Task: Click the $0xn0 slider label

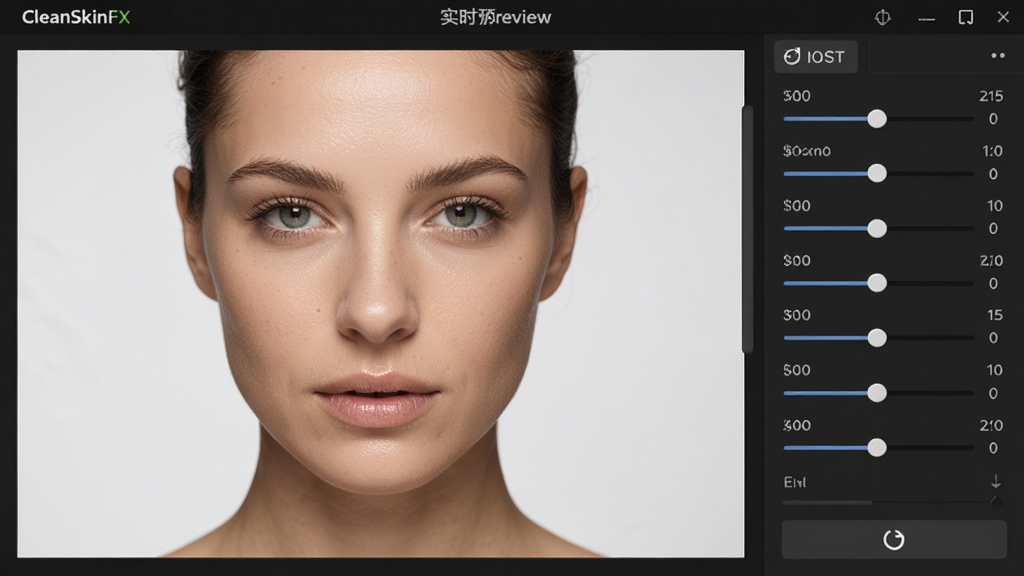Action: coord(807,151)
